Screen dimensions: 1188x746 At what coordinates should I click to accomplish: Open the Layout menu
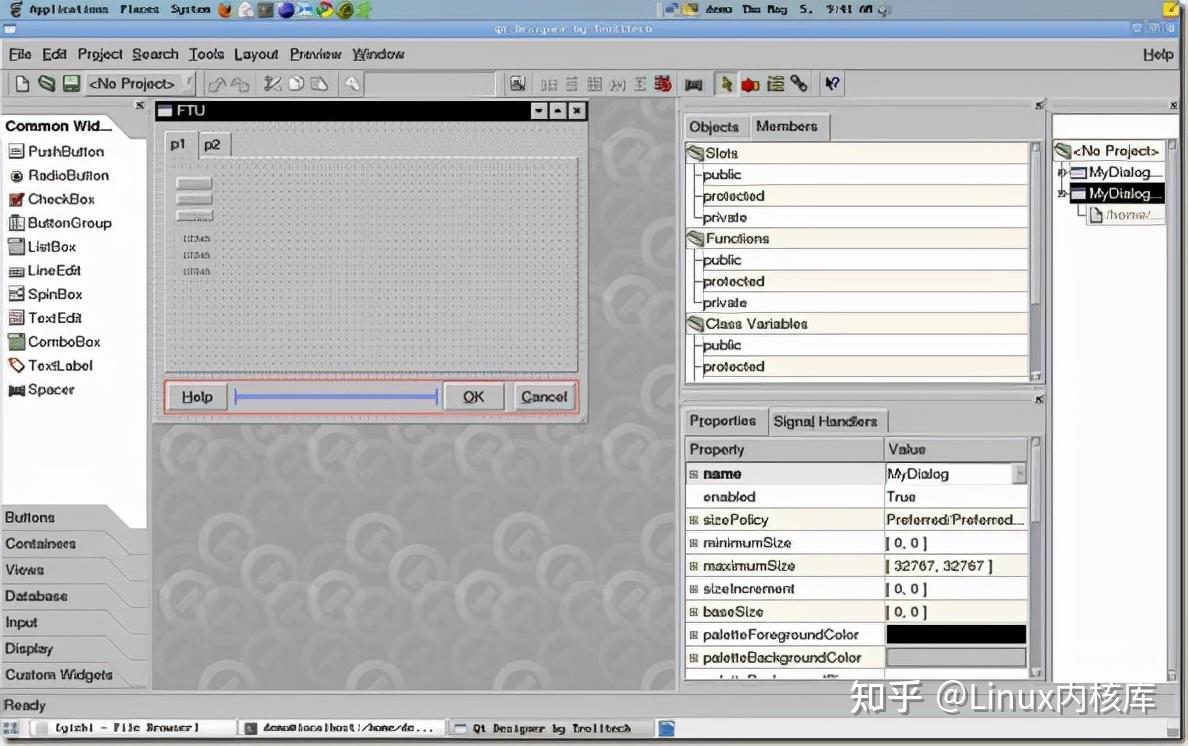click(256, 55)
